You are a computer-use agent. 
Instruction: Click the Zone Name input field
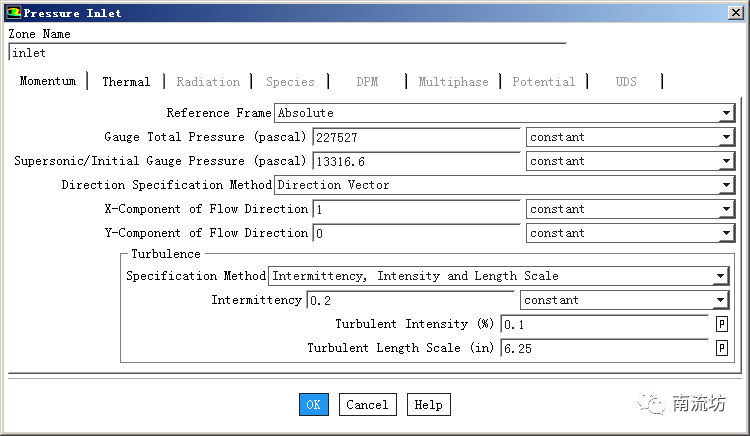coord(286,53)
